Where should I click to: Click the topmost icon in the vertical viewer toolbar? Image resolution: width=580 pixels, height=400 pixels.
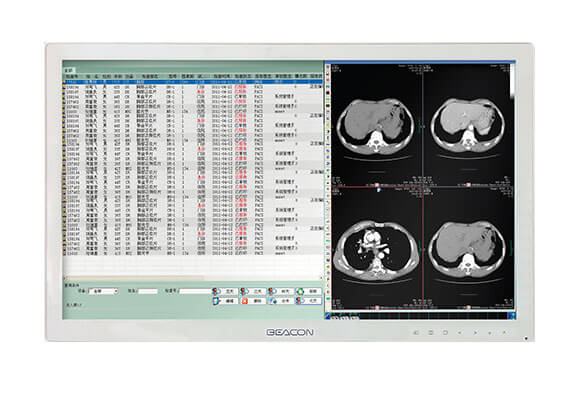pos(328,67)
